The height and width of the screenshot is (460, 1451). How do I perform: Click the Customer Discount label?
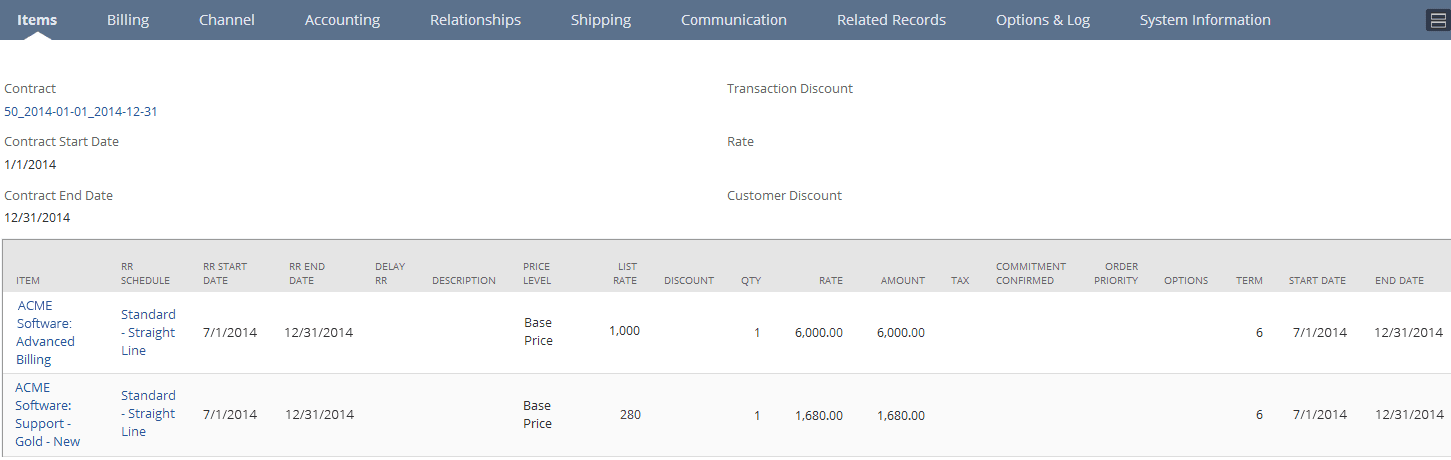pos(784,196)
